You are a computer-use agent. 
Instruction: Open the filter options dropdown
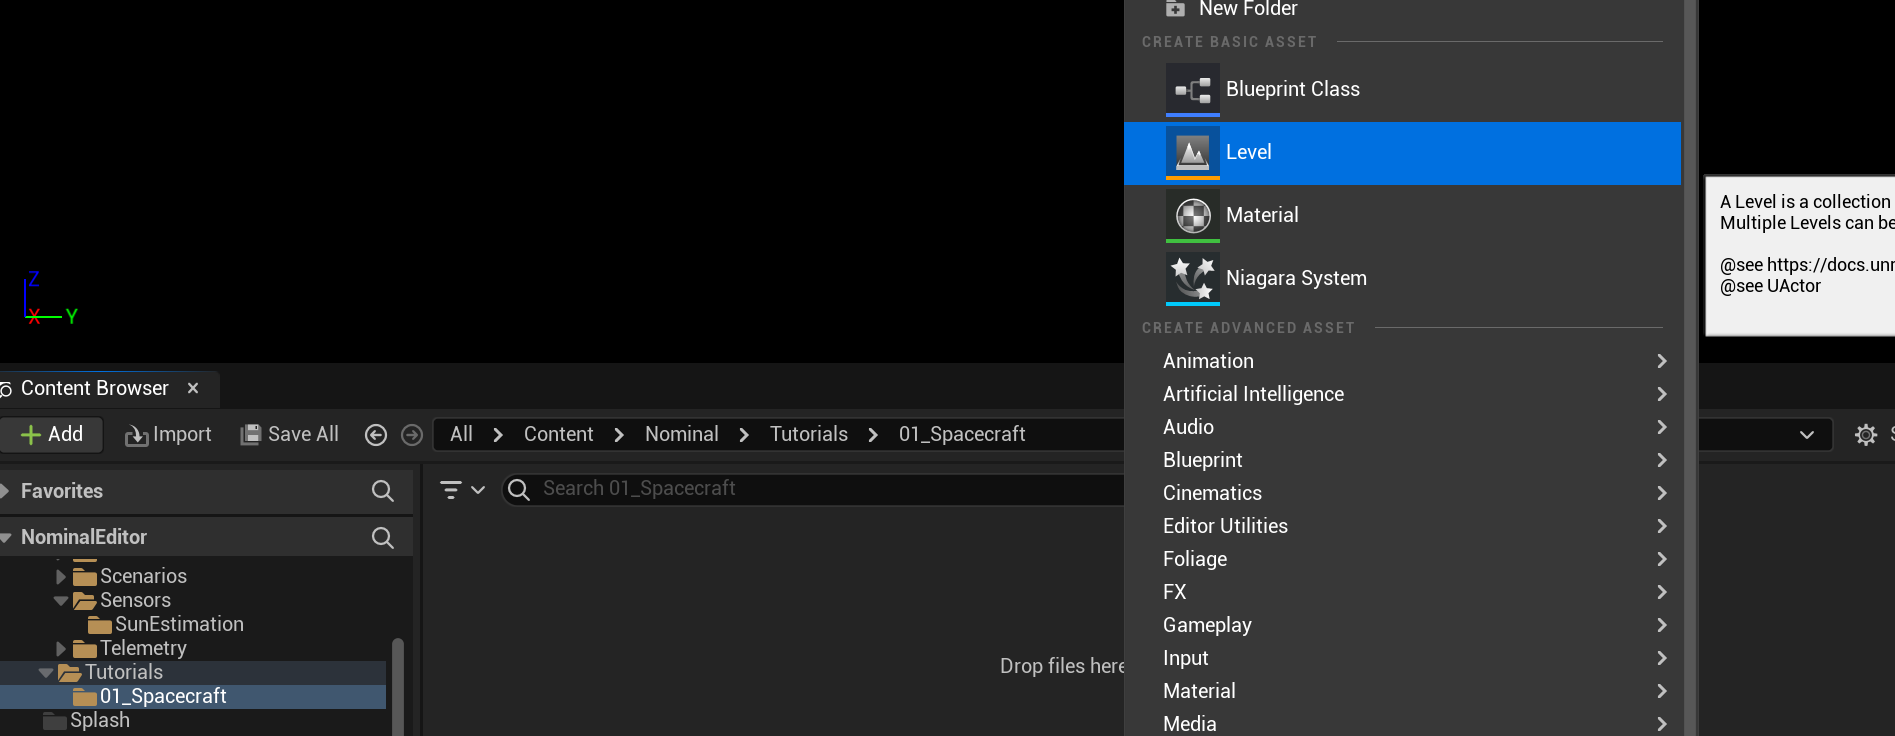(x=462, y=490)
